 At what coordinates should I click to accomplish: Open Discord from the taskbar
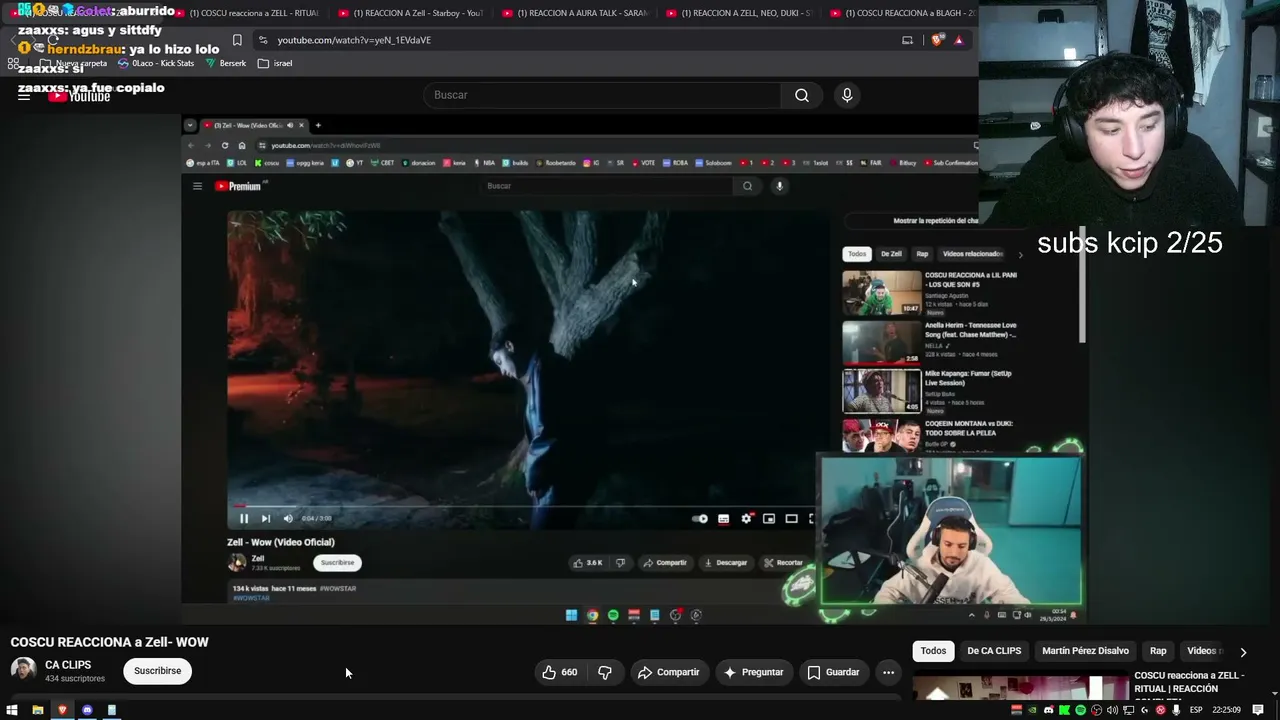[87, 710]
